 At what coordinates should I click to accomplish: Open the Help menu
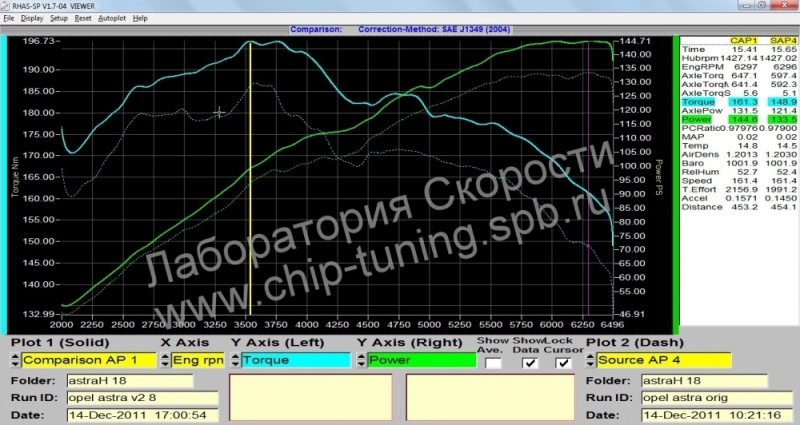140,18
